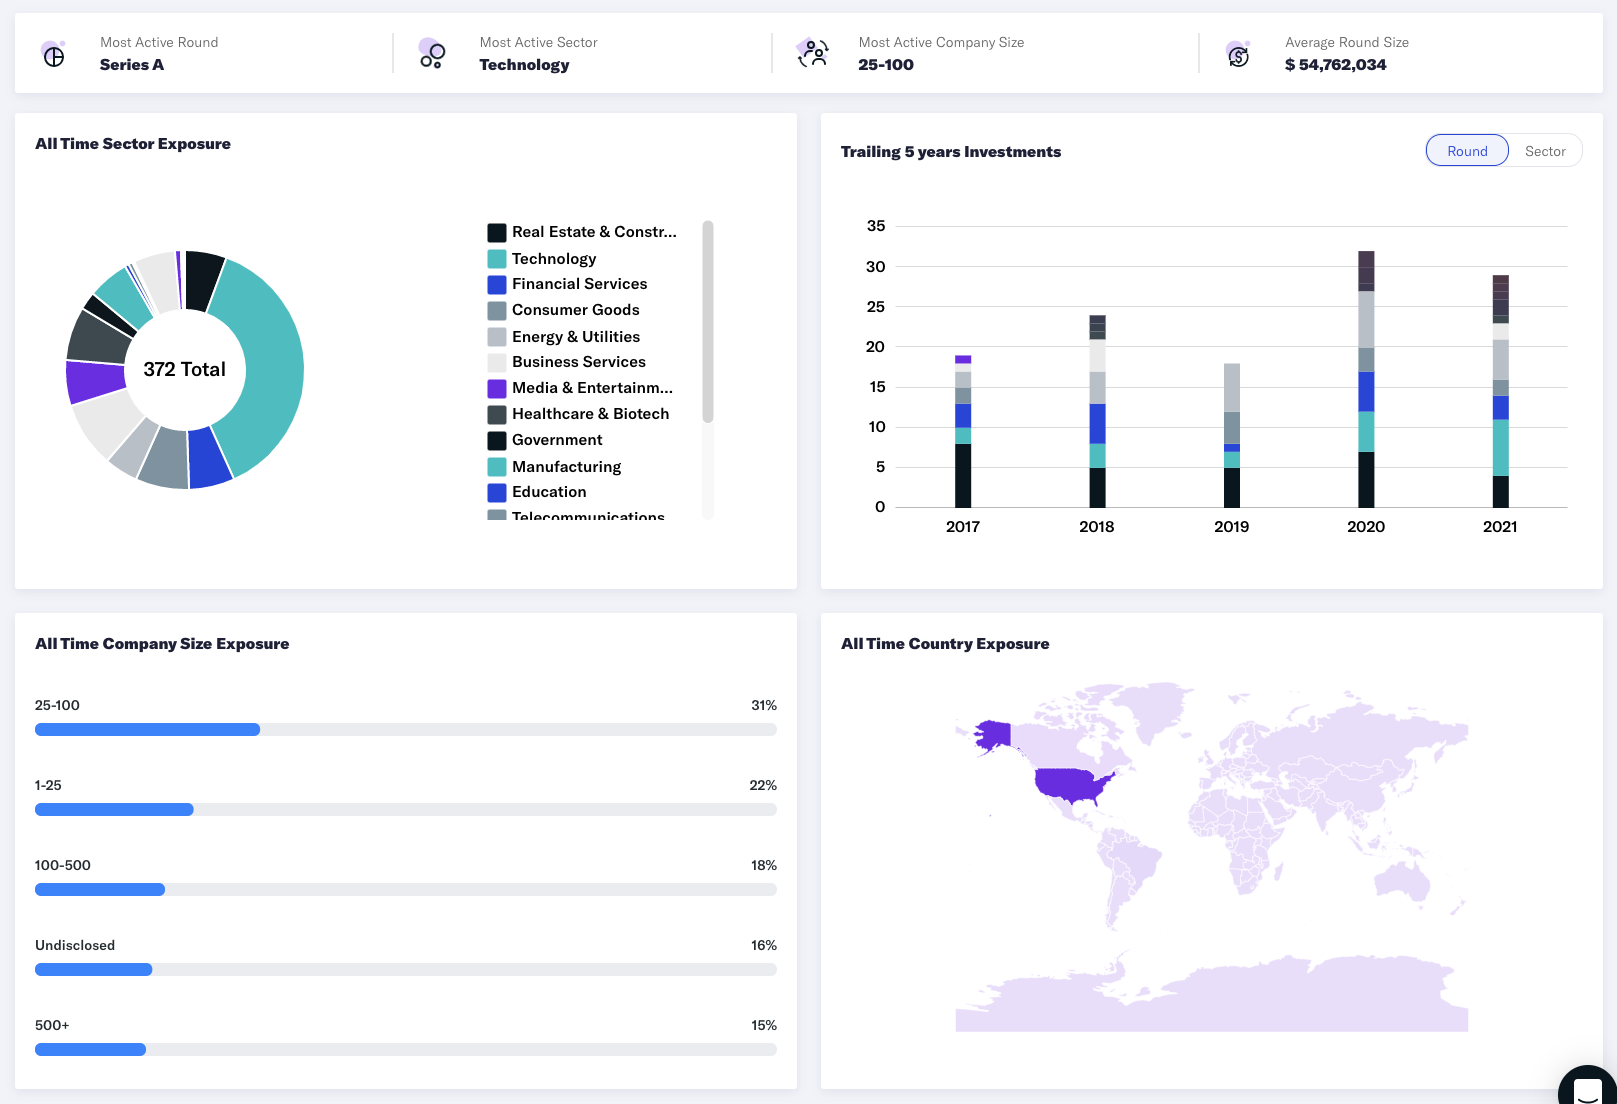Viewport: 1617px width, 1104px height.
Task: Select Education in the sector legend
Action: pyautogui.click(x=549, y=492)
